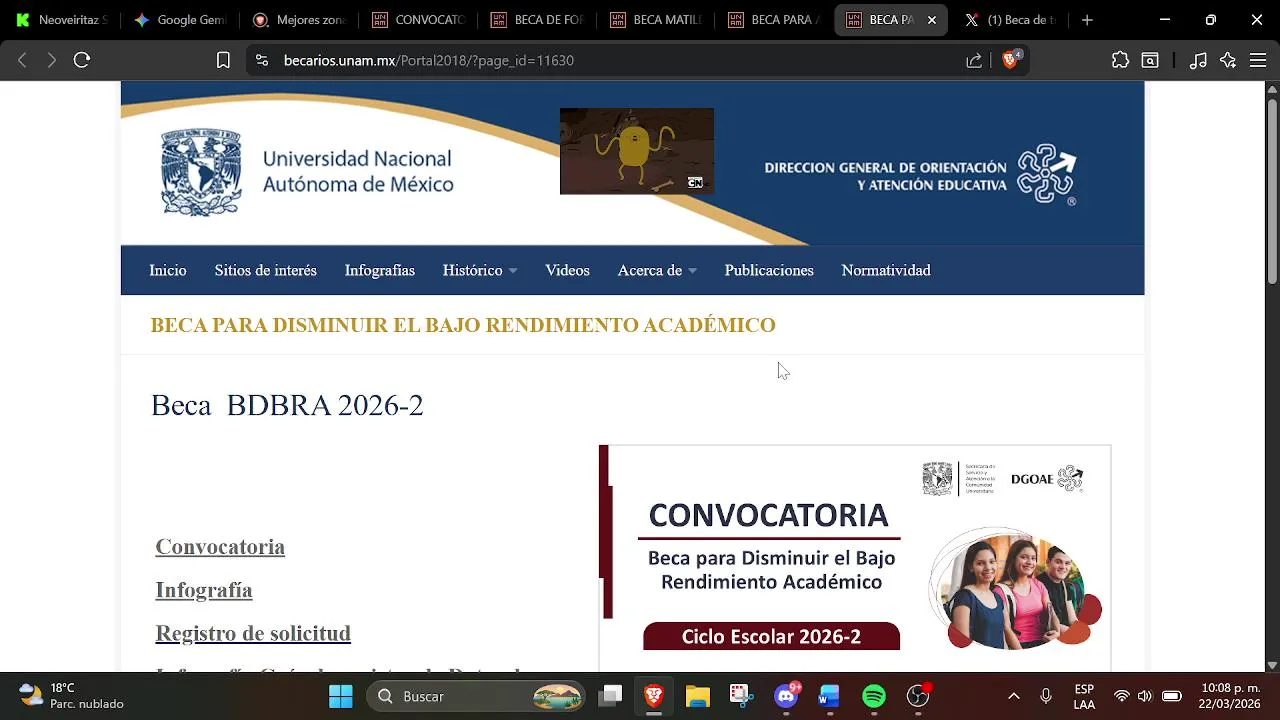Open the Registro de solicitud link
The width and height of the screenshot is (1280, 720).
pos(253,633)
